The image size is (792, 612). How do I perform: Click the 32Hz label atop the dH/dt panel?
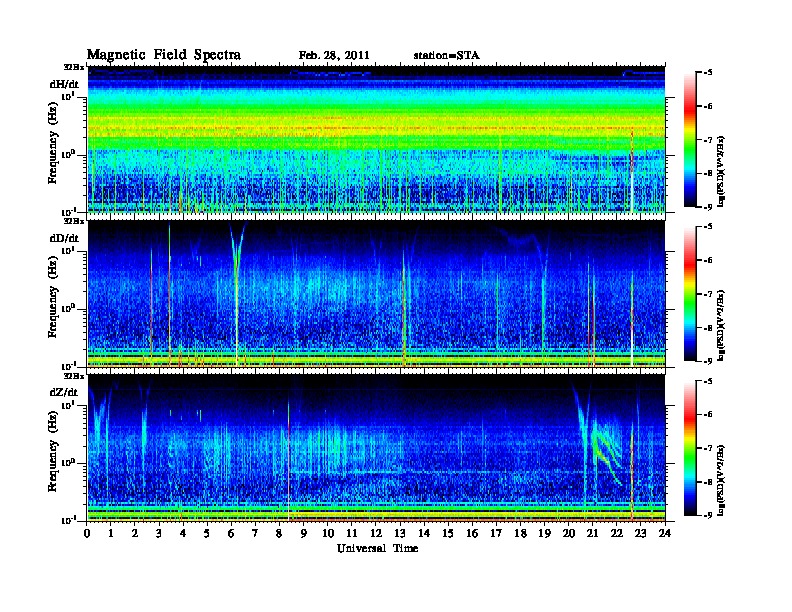pyautogui.click(x=74, y=67)
